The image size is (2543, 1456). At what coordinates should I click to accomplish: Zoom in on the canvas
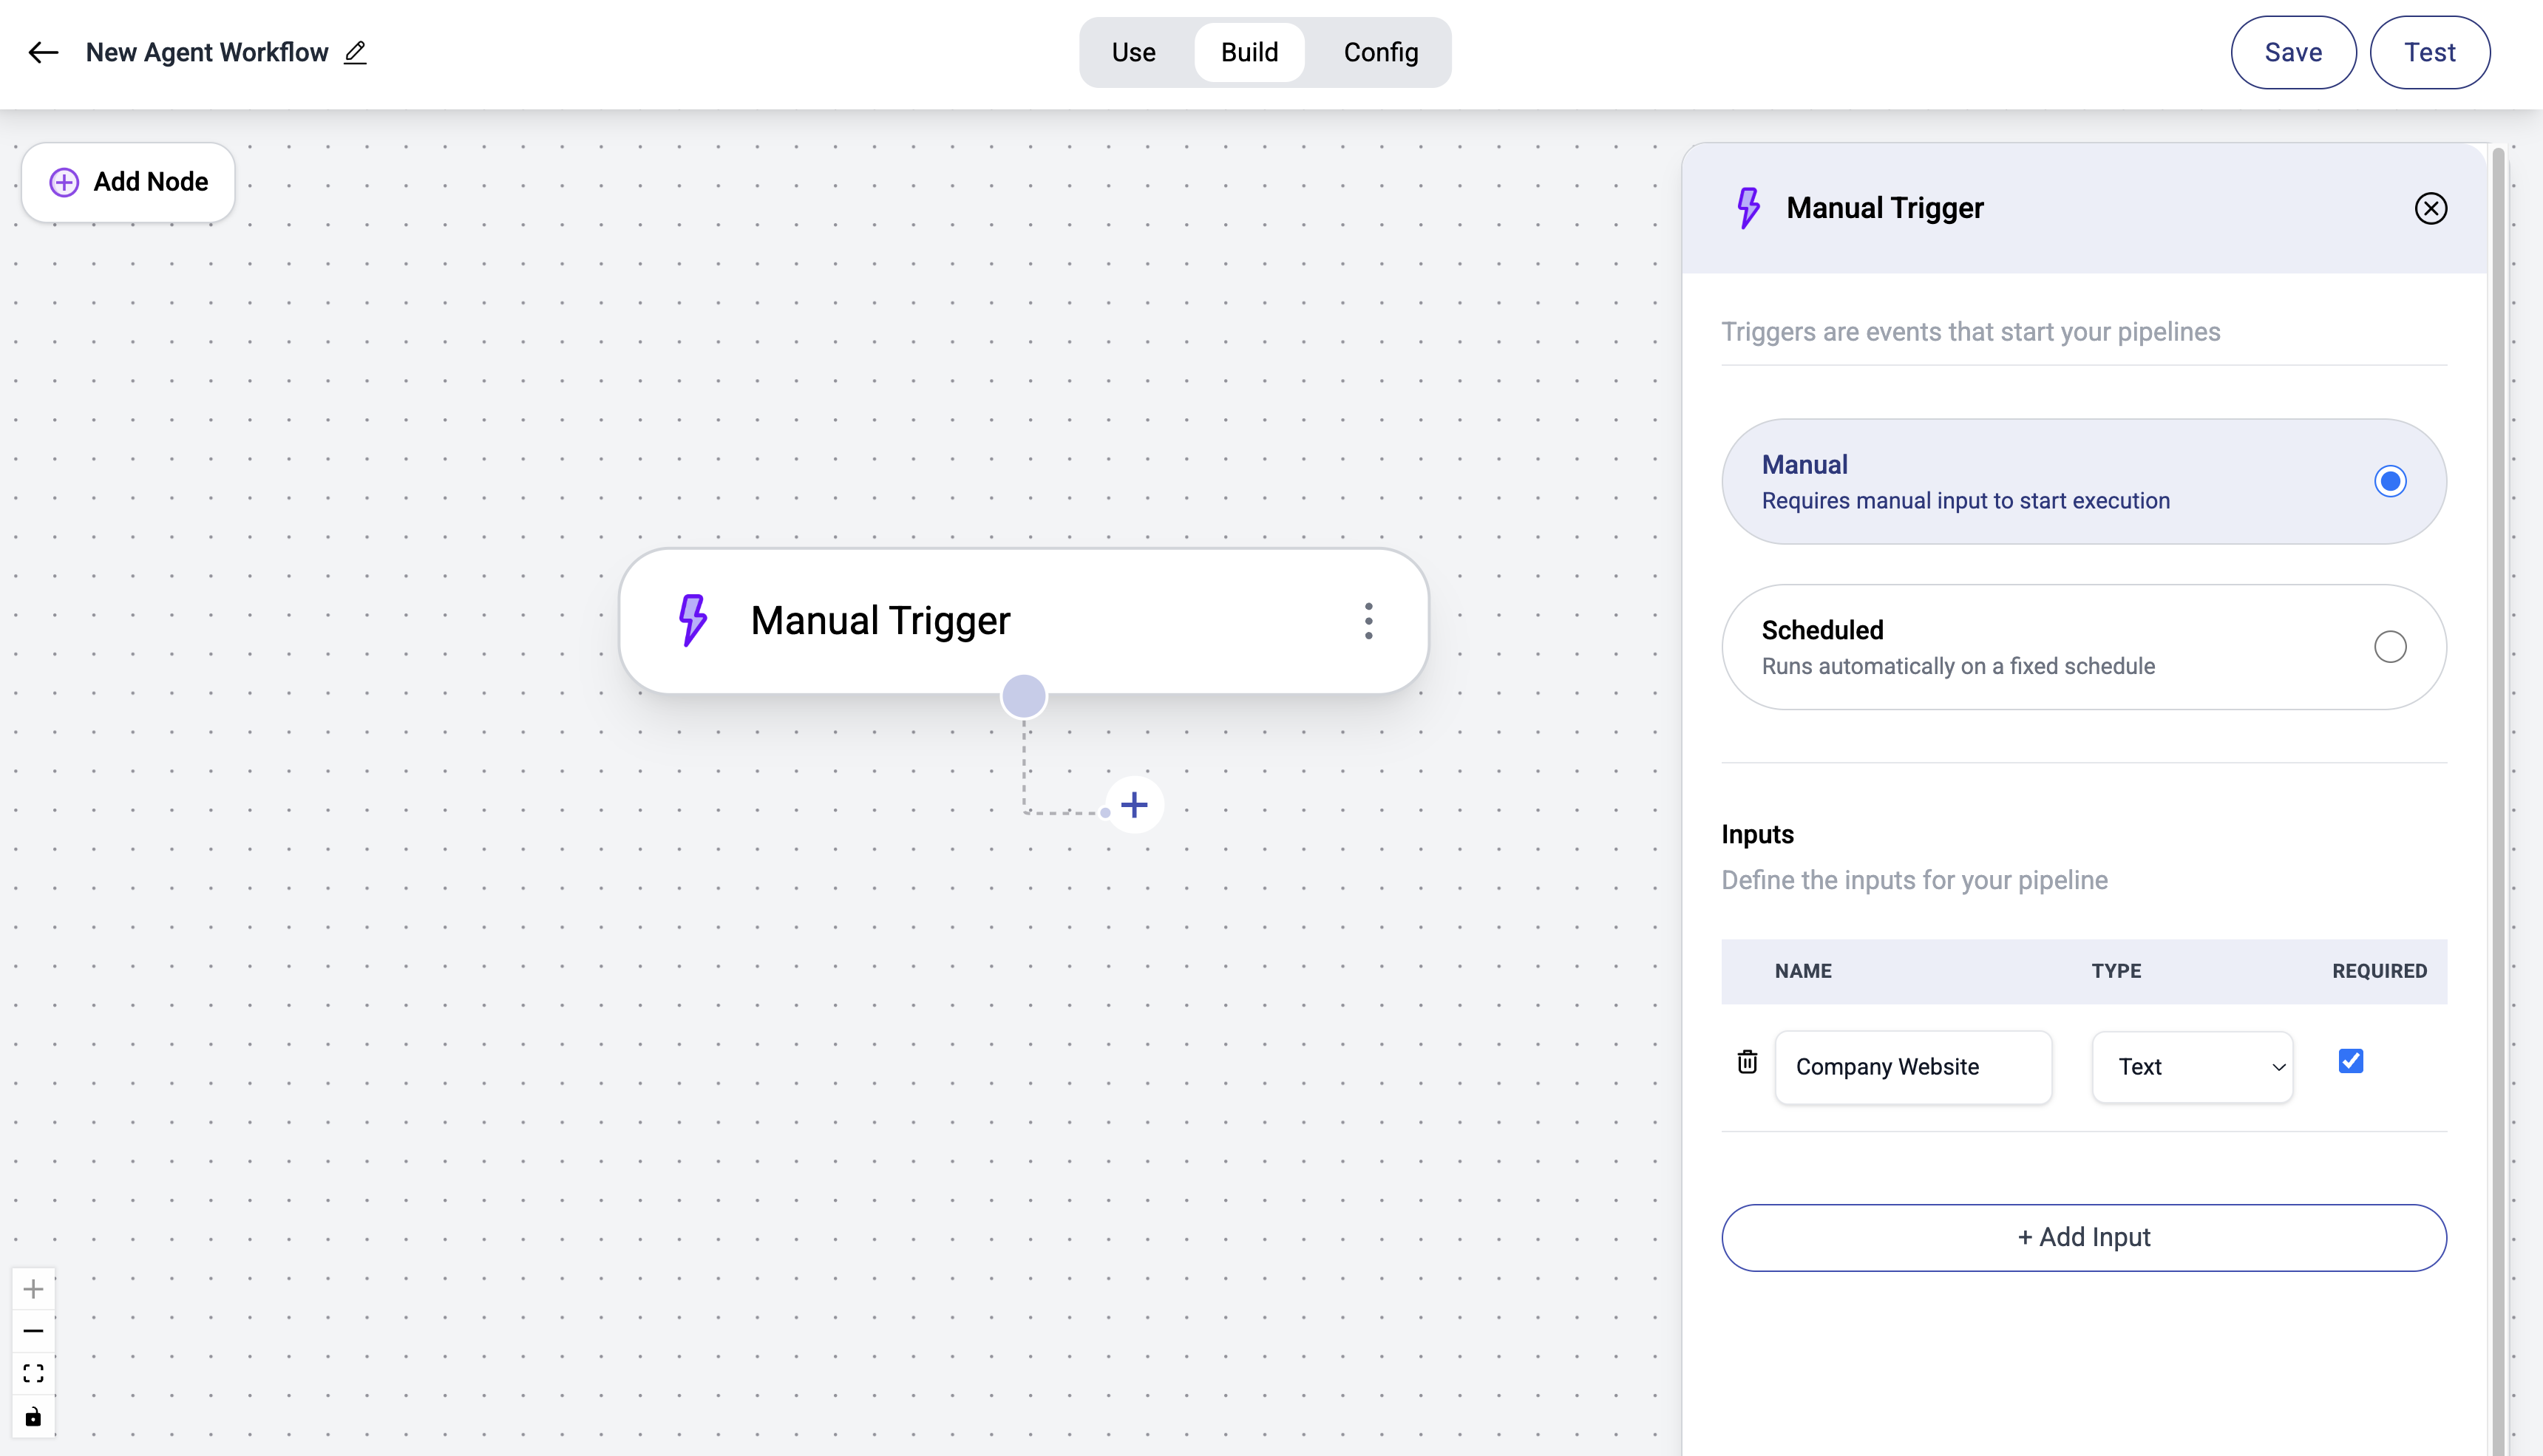(x=33, y=1288)
